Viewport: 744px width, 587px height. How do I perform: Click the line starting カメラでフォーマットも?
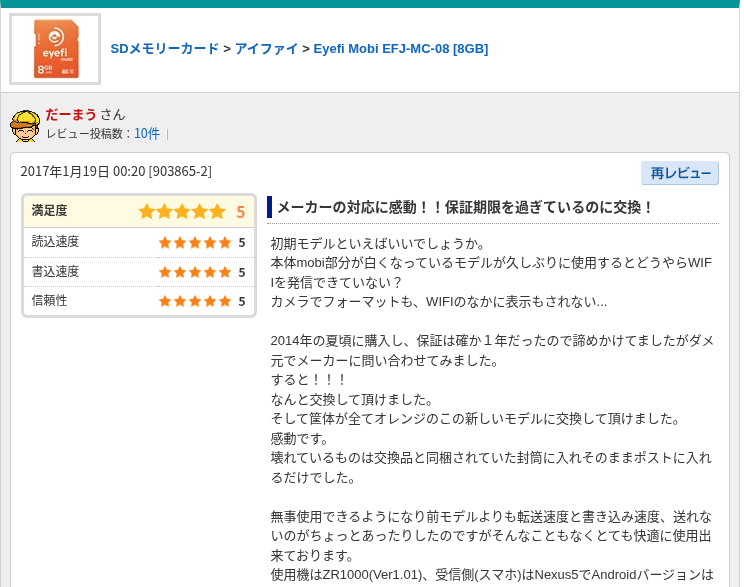439,302
